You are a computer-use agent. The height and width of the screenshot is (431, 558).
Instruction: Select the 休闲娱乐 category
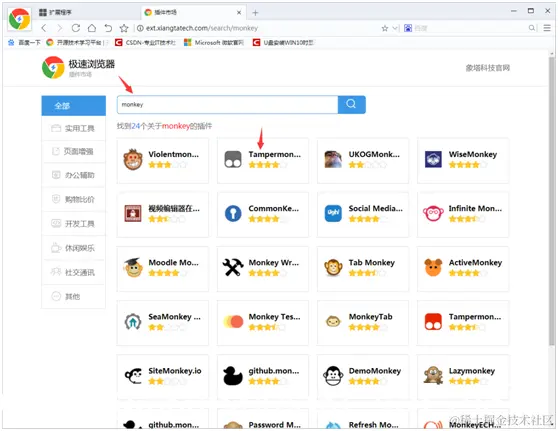[74, 248]
